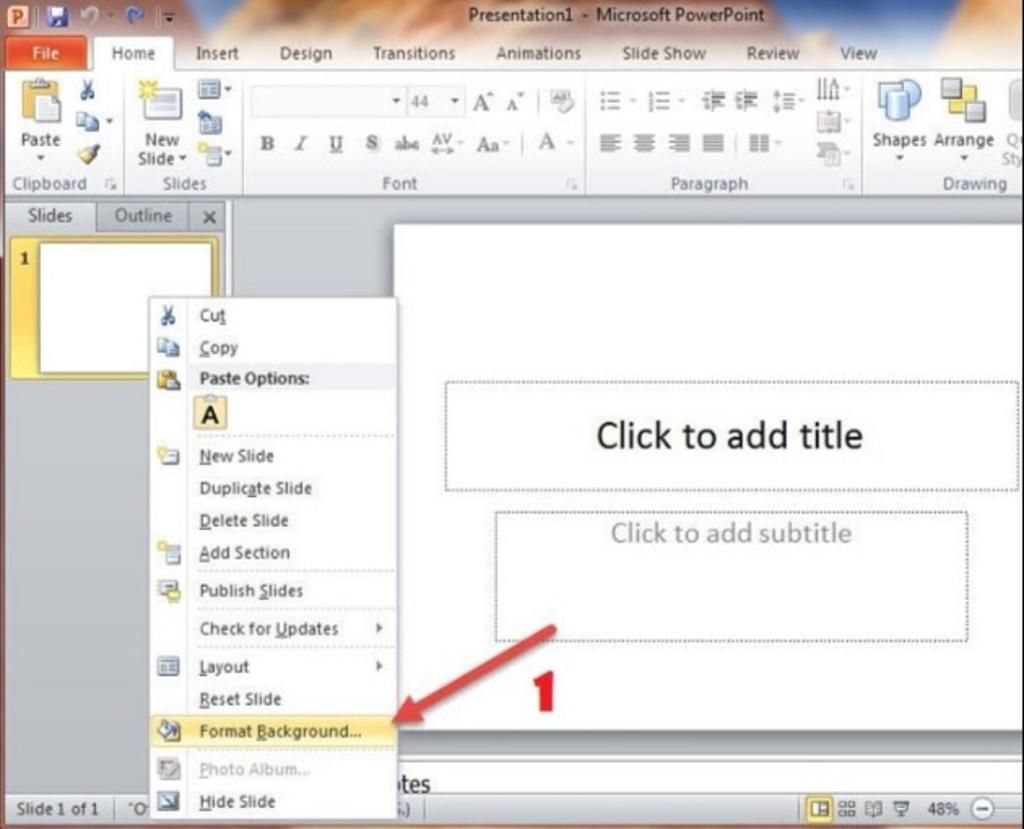Screen dimensions: 1024x829
Task: Click the Undo arrow in title bar
Action: (x=89, y=15)
